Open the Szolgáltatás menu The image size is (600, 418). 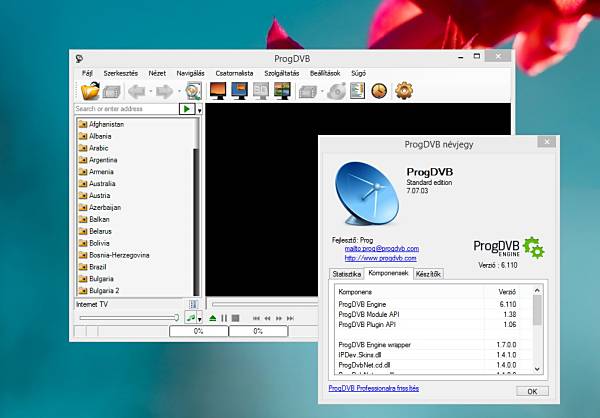point(282,73)
